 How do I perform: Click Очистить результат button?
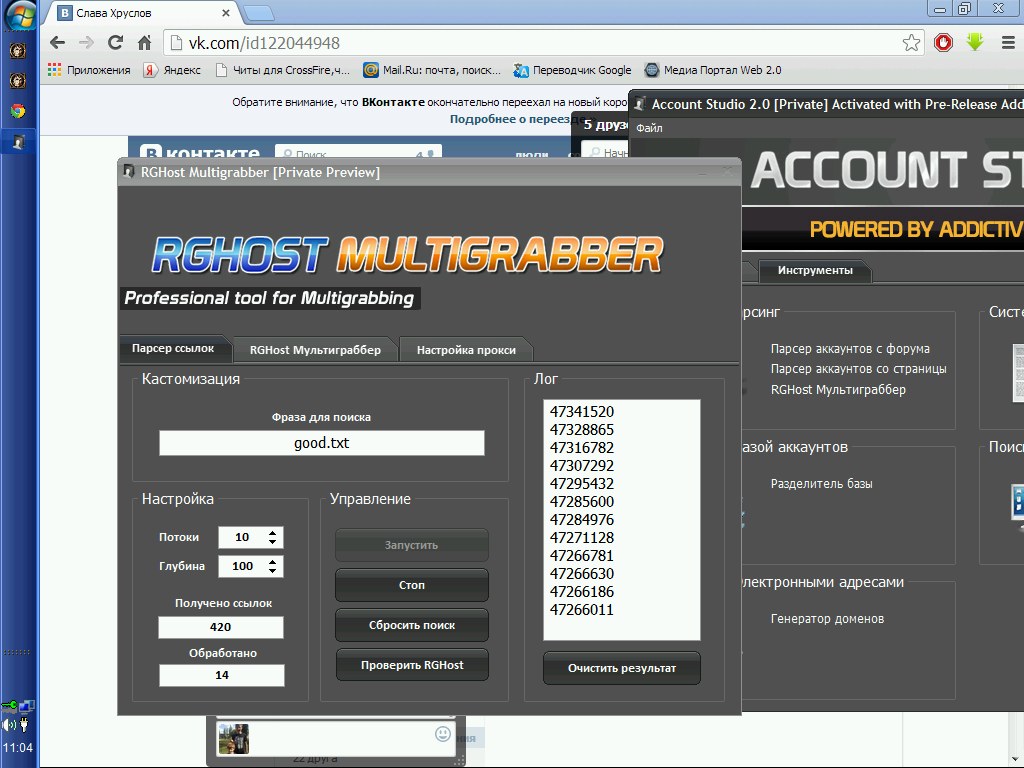[x=622, y=668]
